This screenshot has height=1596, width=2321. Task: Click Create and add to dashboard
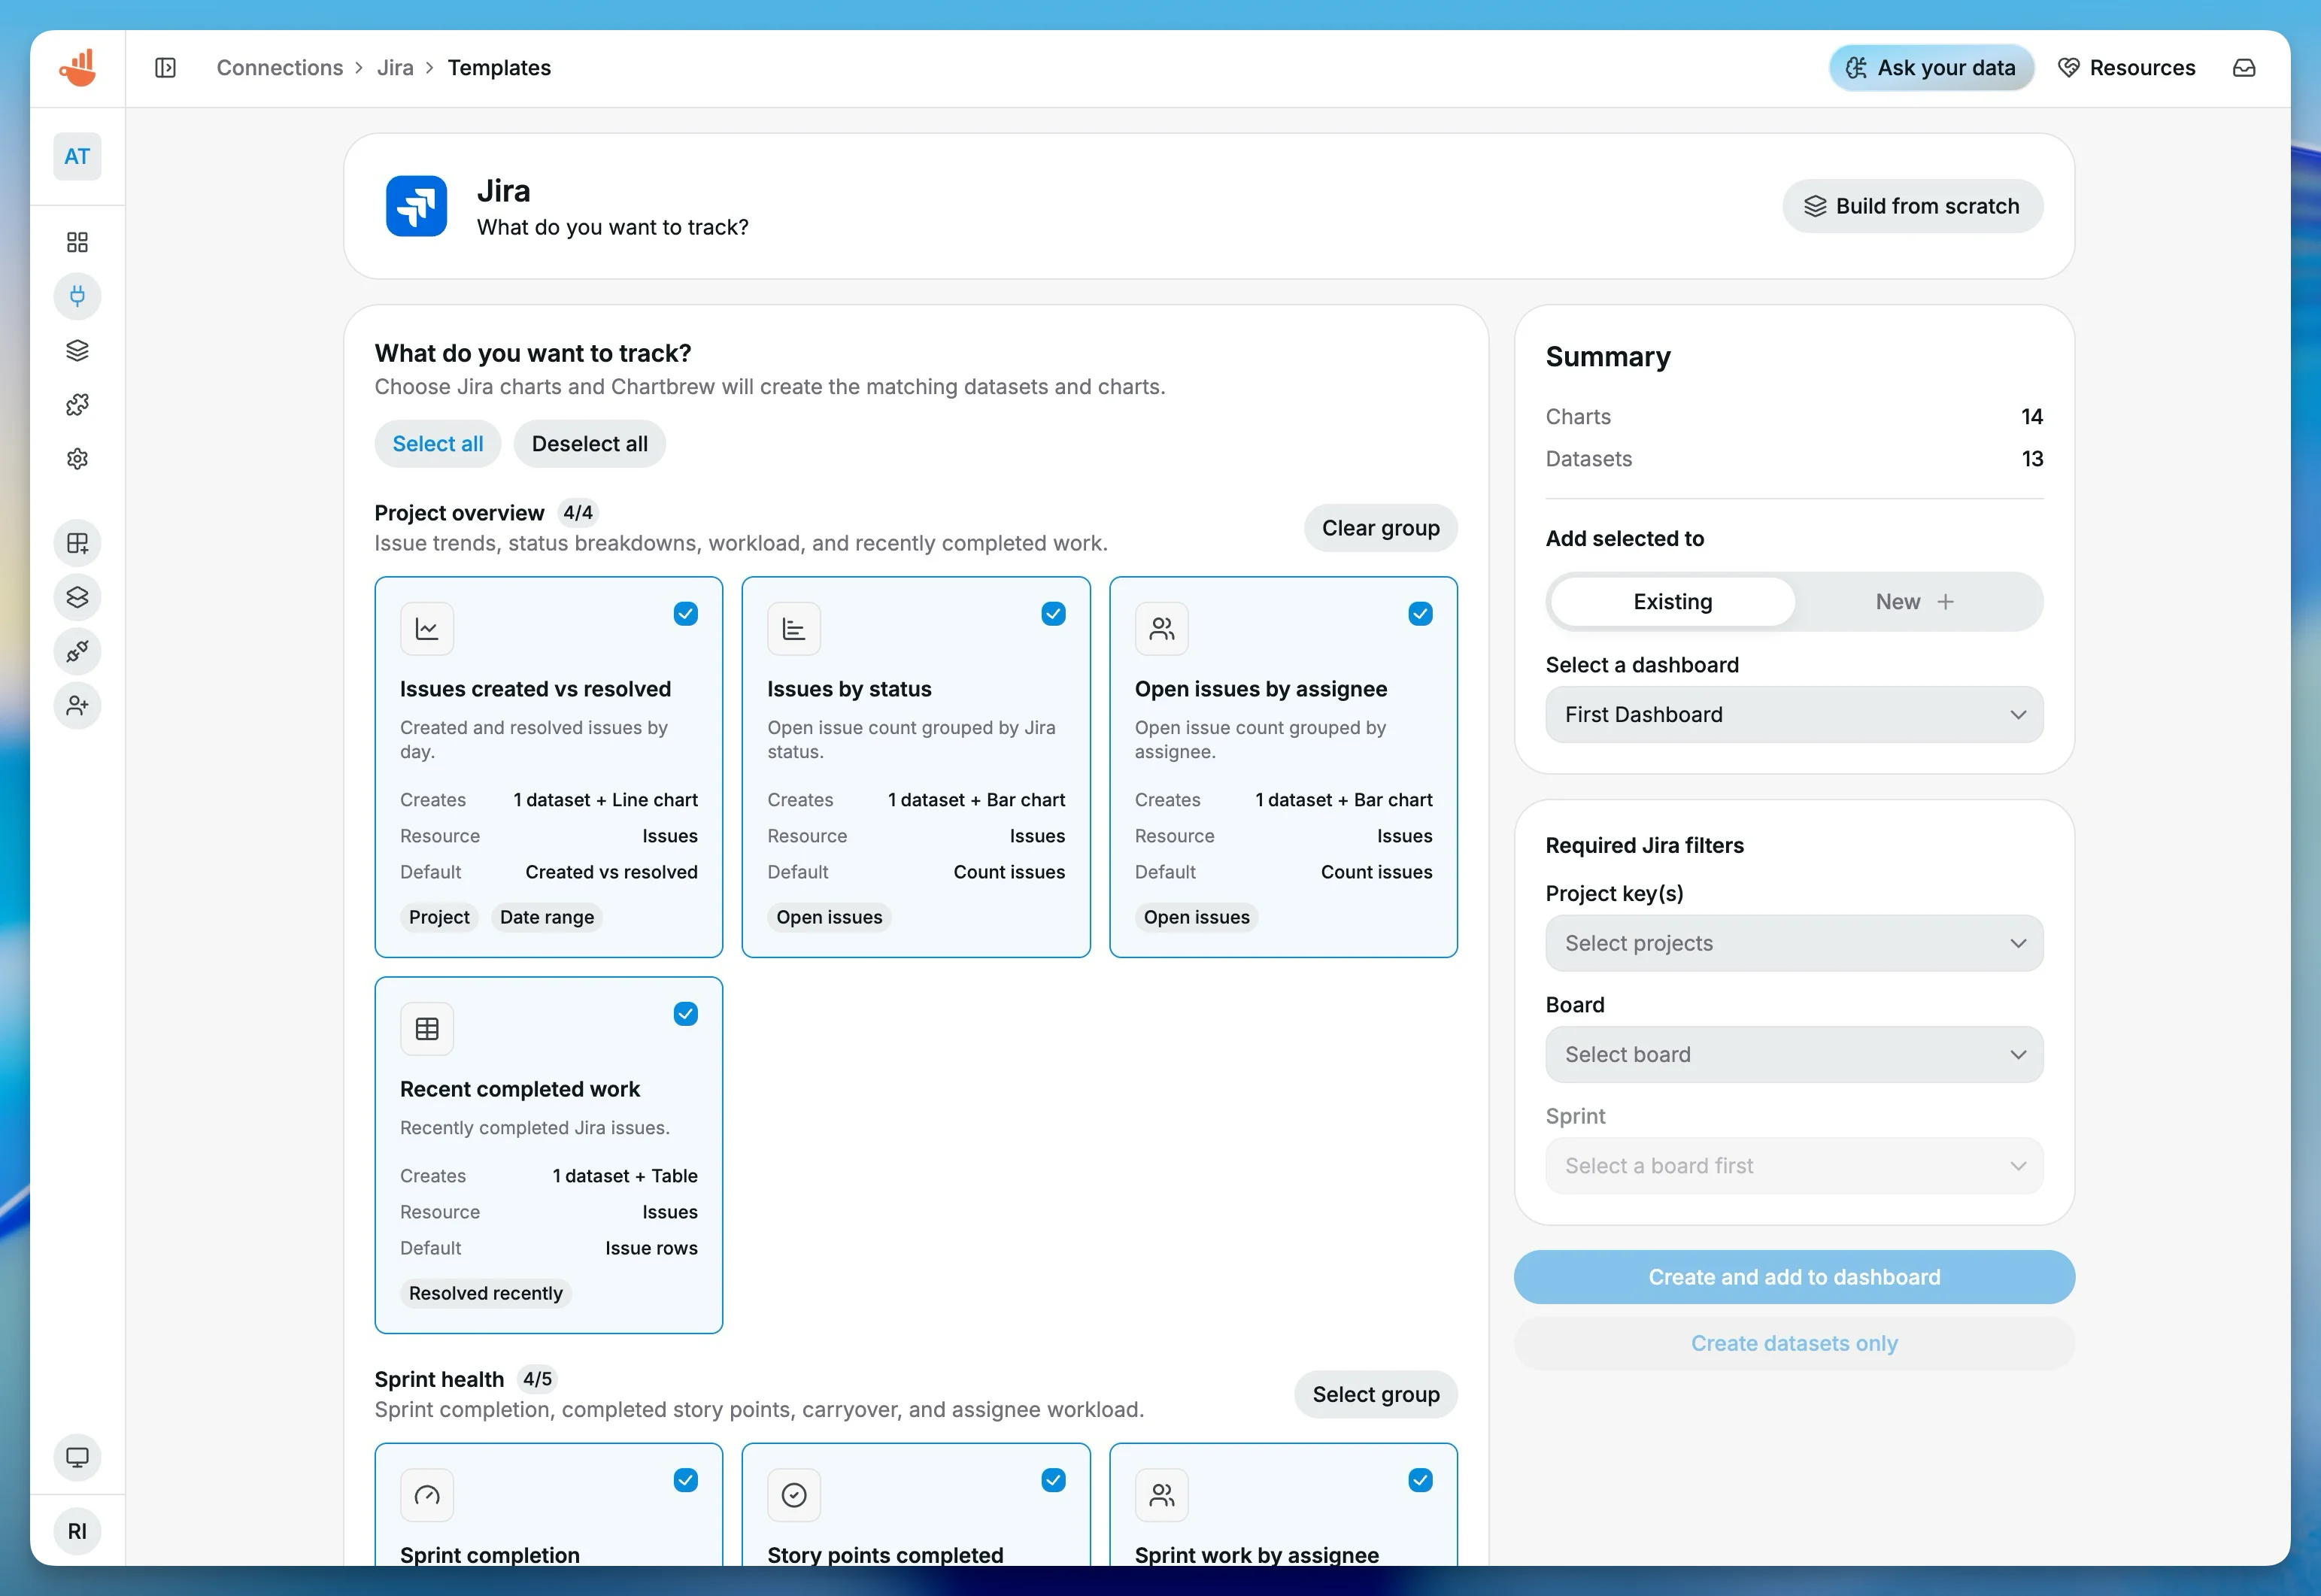pyautogui.click(x=1794, y=1277)
